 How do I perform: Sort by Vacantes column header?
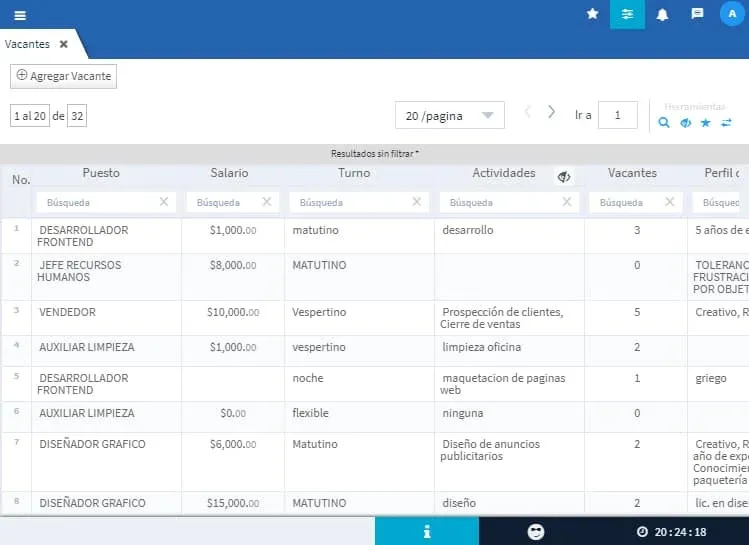632,173
